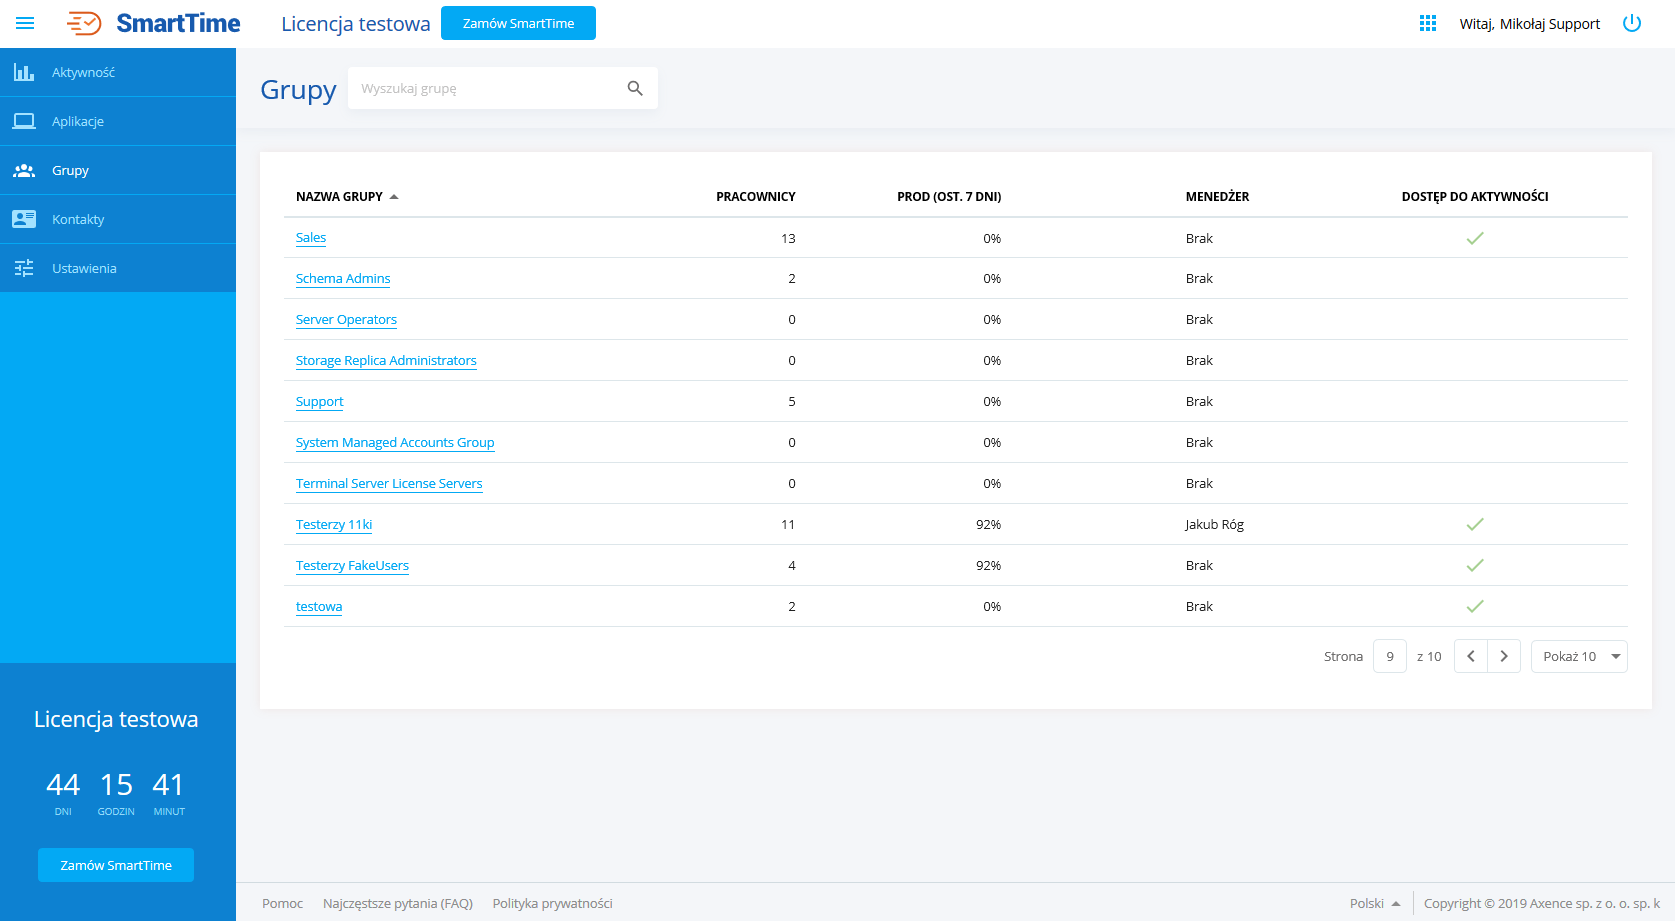The width and height of the screenshot is (1675, 921).
Task: Open Aplikacje in the sidebar
Action: coord(78,121)
